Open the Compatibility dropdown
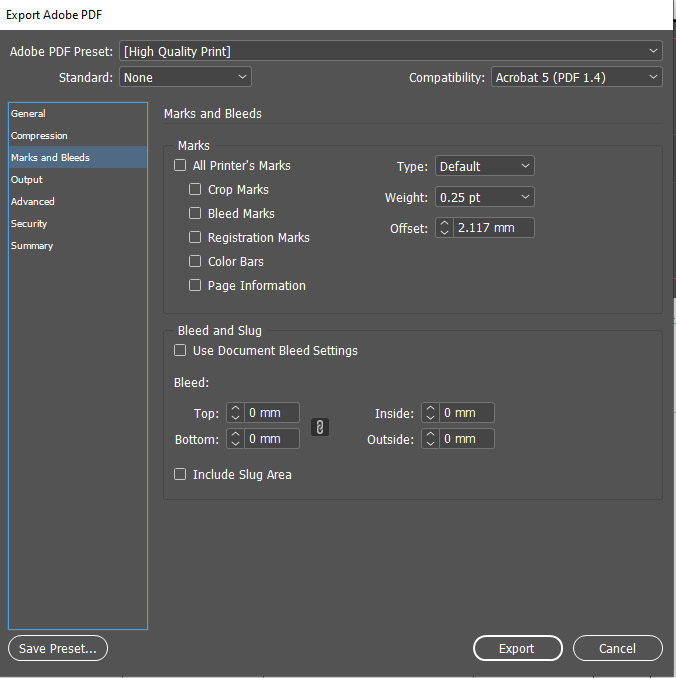This screenshot has height=678, width=676. 577,77
